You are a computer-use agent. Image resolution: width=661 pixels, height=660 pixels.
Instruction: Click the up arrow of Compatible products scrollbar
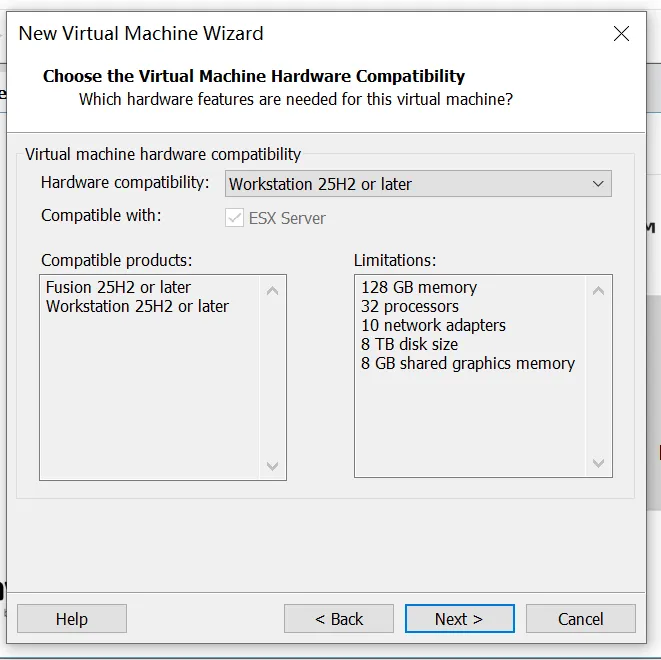(x=272, y=290)
